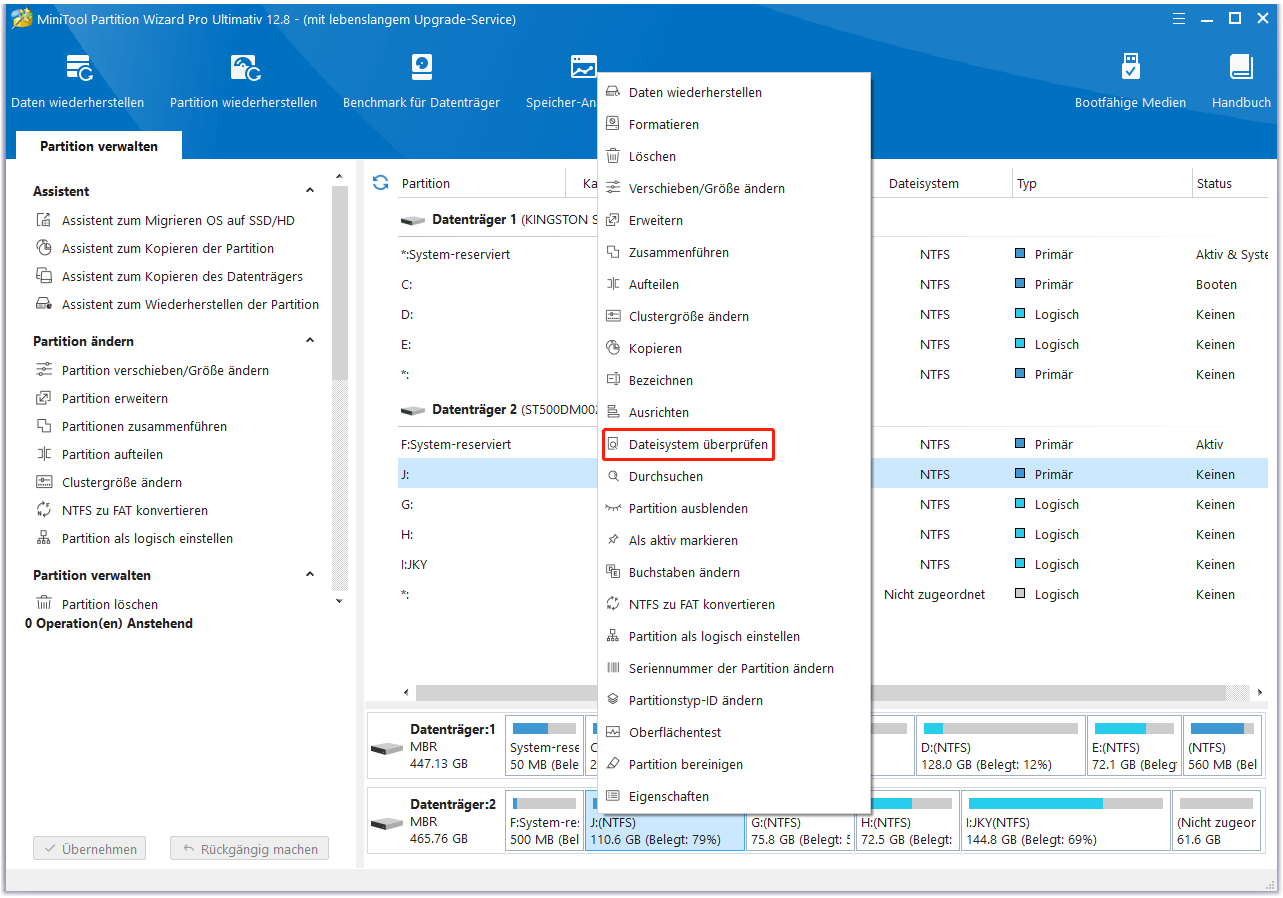1283x898 pixels.
Task: Switch to Partition verwalten tab
Action: [x=99, y=146]
